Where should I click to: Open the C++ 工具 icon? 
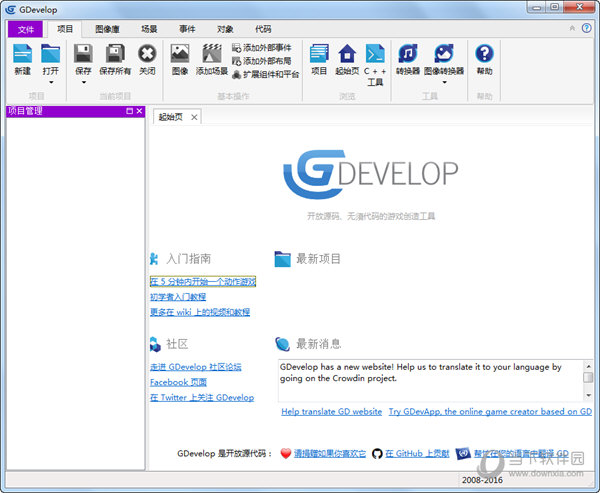375,53
